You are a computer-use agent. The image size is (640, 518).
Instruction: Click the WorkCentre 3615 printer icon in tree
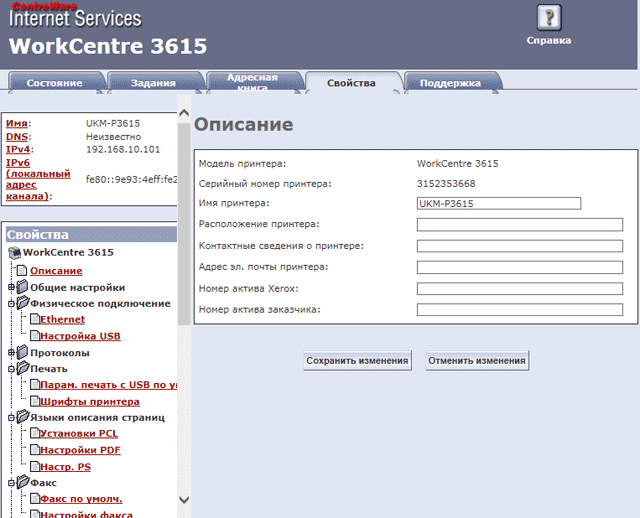tap(15, 253)
